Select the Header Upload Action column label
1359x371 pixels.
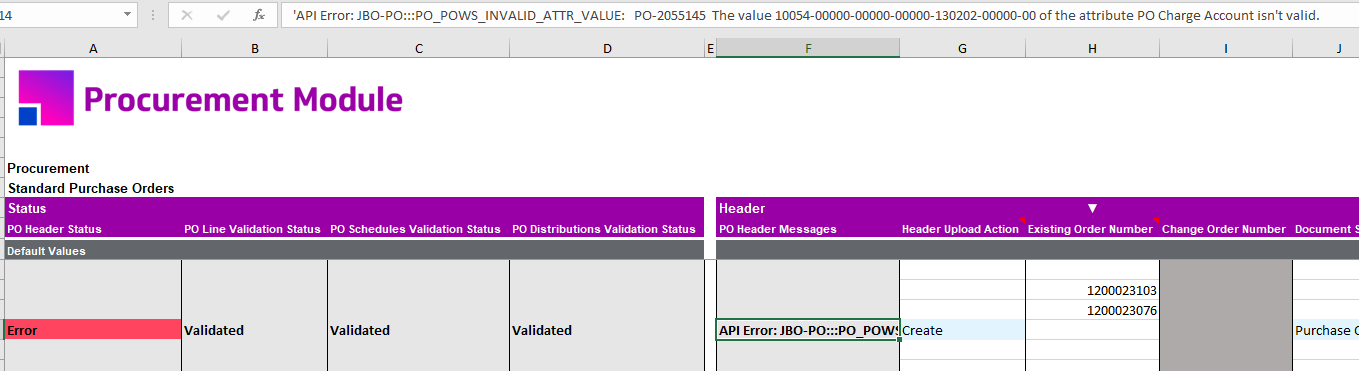(x=960, y=229)
